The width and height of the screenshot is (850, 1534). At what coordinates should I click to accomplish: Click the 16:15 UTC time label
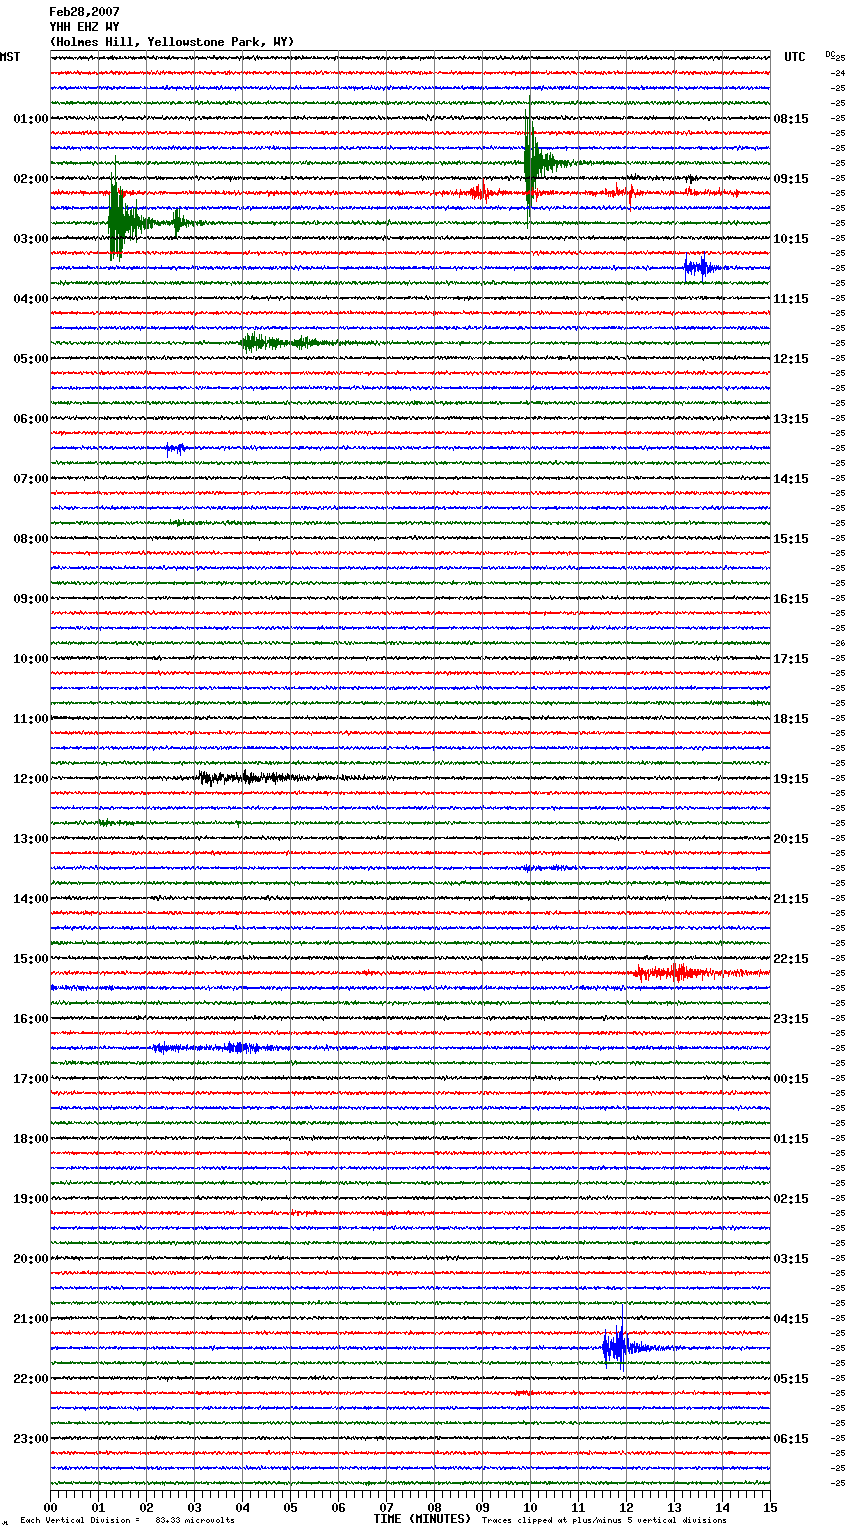791,599
